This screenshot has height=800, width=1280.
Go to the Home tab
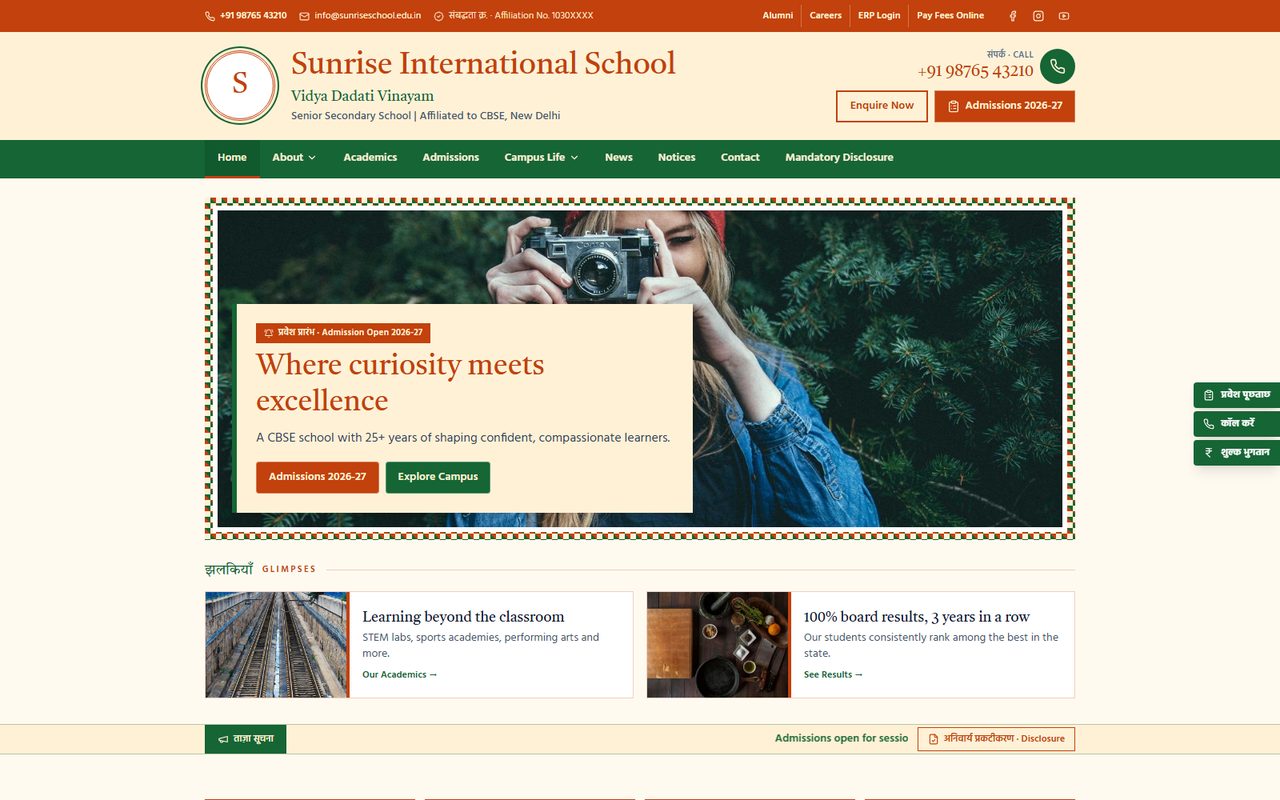[232, 158]
